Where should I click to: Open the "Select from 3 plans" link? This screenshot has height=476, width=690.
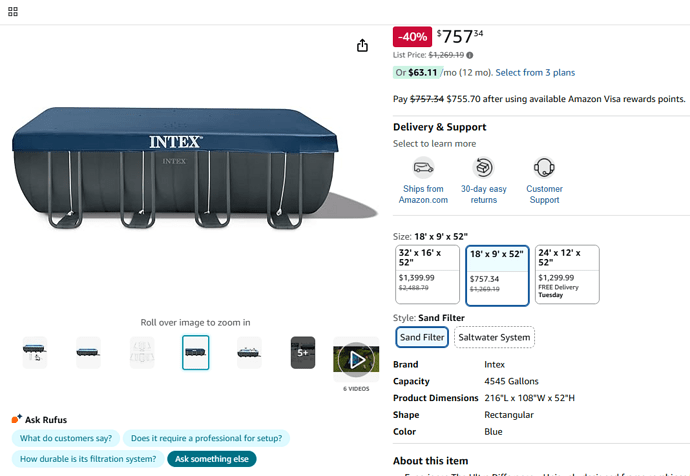click(x=535, y=73)
